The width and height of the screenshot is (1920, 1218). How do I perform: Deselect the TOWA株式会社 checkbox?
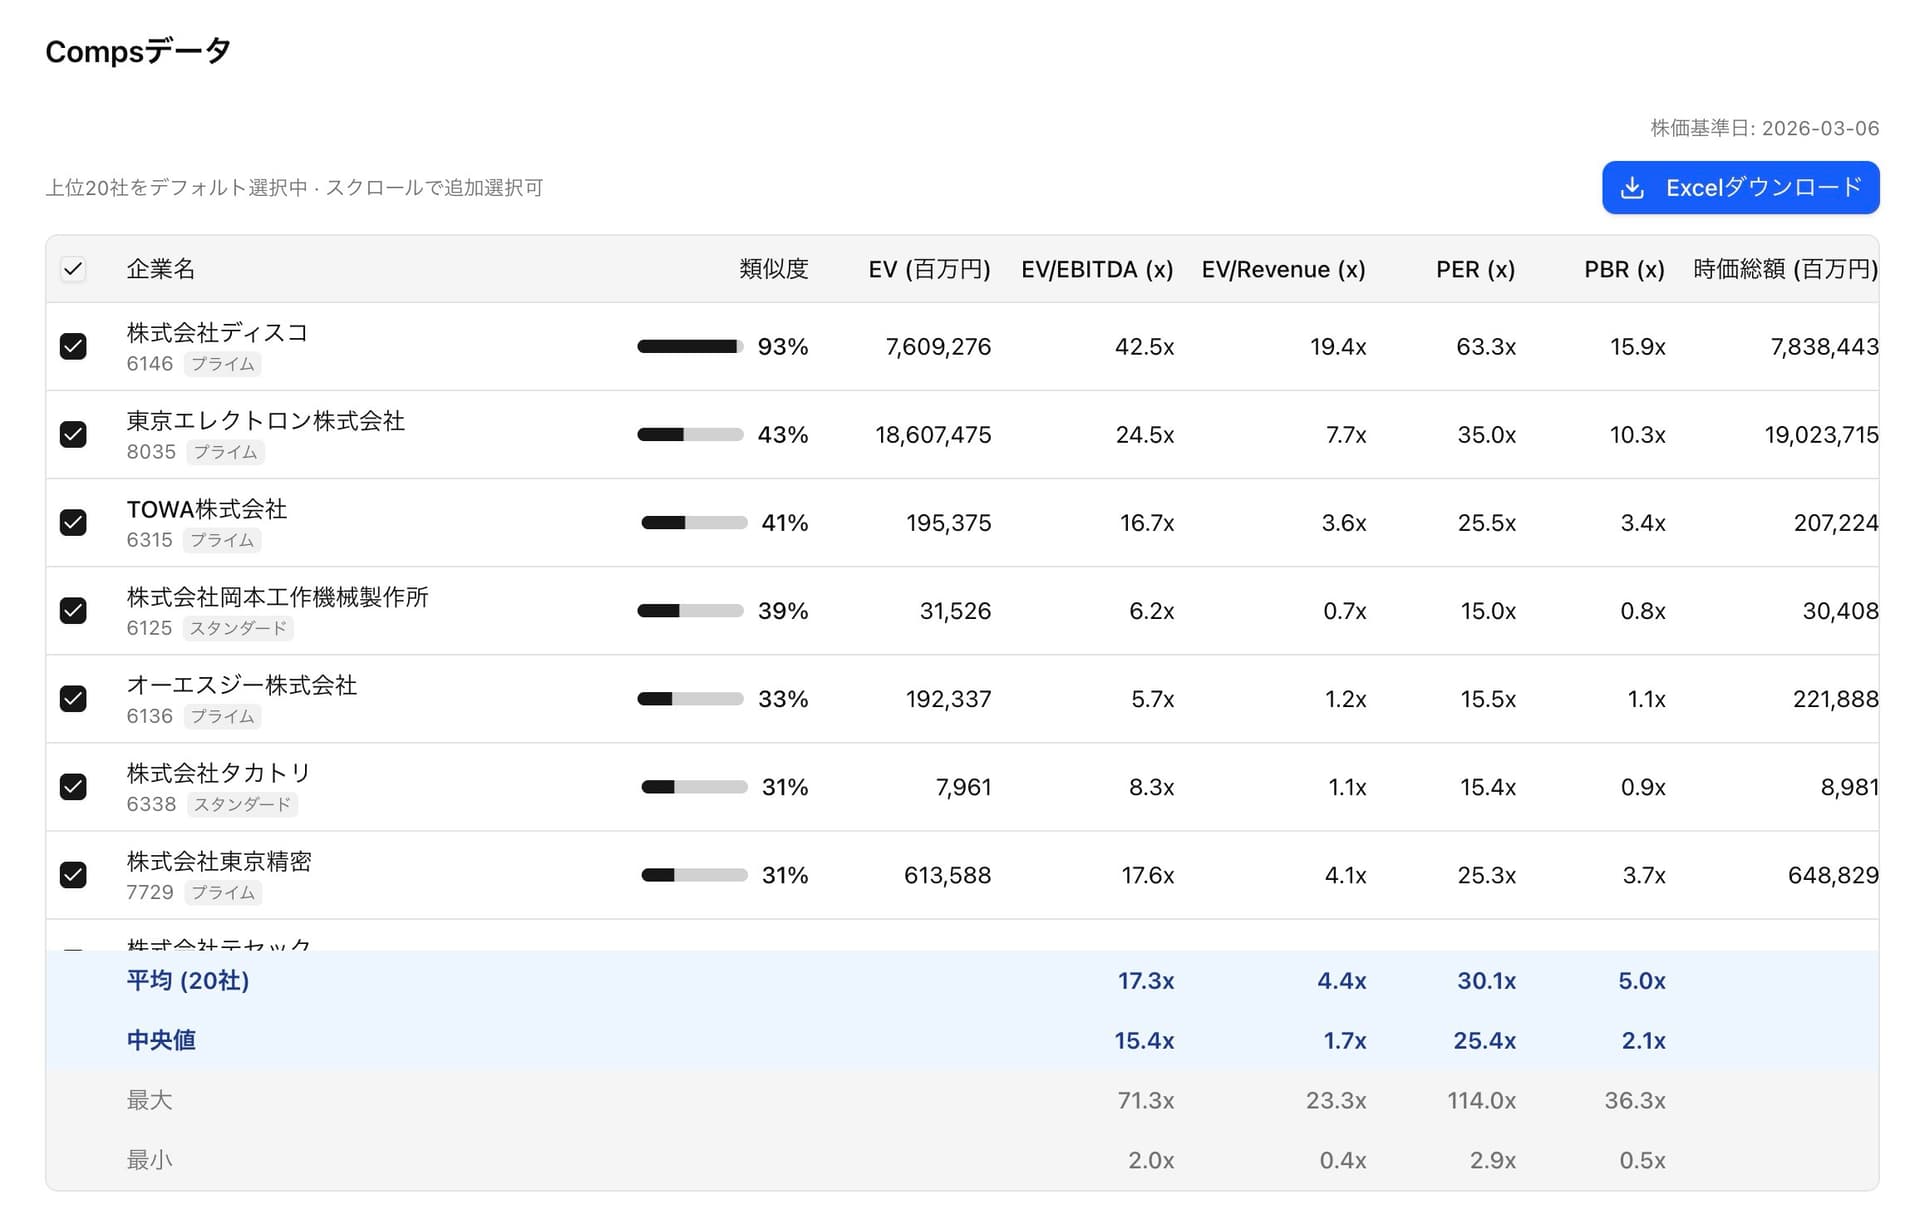point(73,522)
